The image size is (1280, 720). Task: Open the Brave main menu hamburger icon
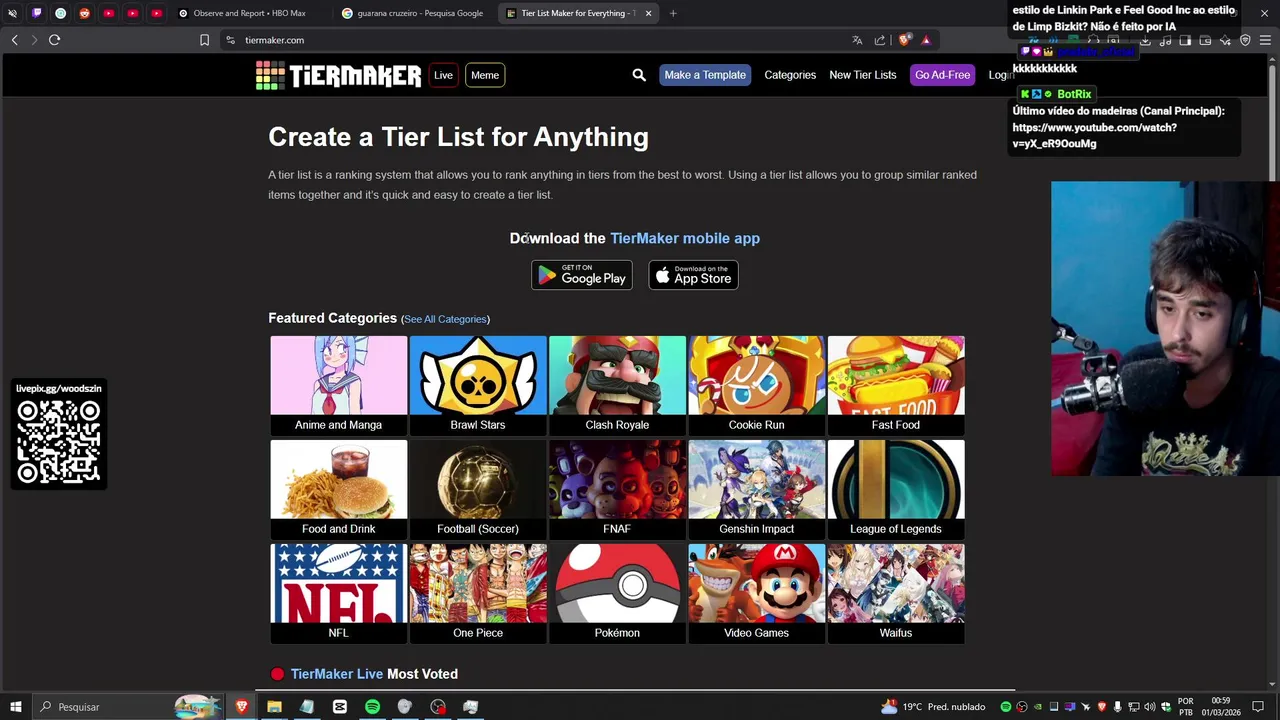[x=1265, y=40]
